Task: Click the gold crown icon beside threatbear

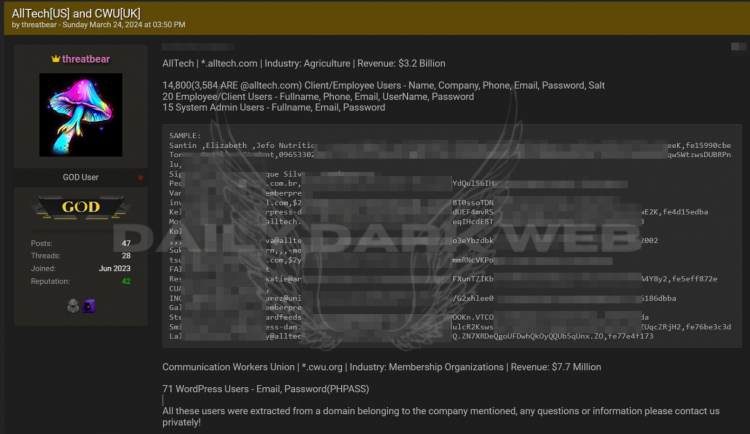Action: (55, 59)
